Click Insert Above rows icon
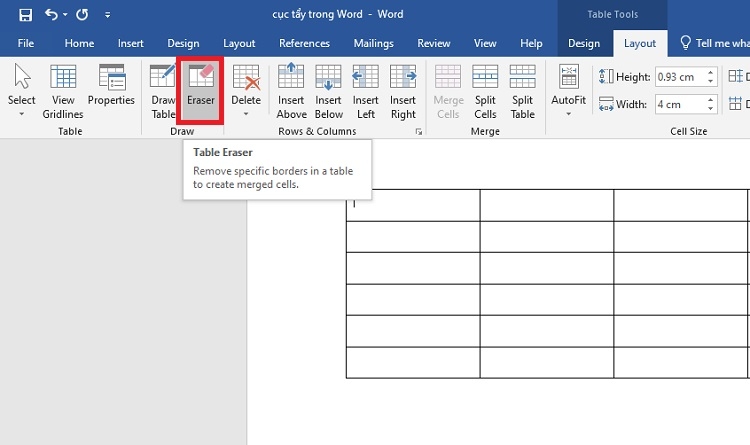 click(291, 90)
